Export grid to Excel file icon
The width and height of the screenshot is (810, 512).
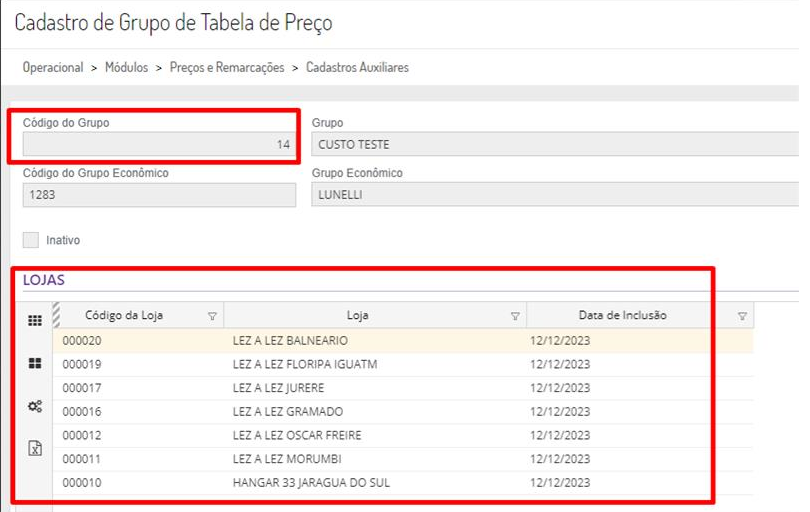coord(34,449)
